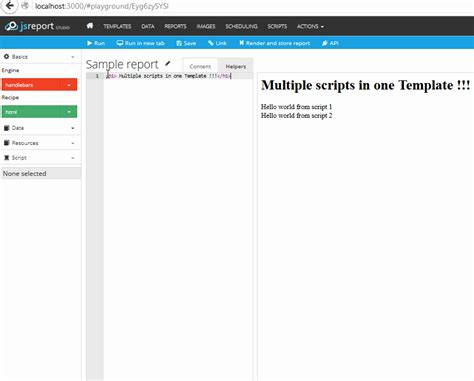This screenshot has height=381, width=474.
Task: Click the Sample report title text
Action: tap(122, 64)
